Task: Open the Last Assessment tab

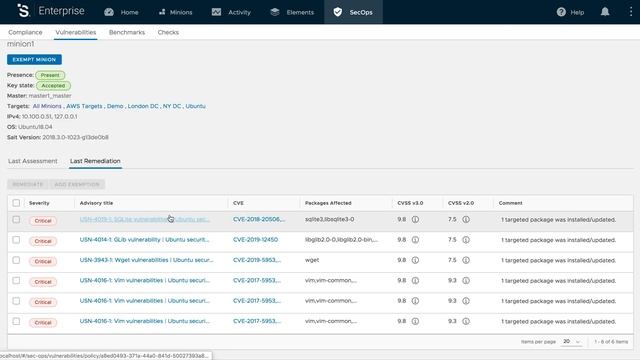Action: point(33,161)
